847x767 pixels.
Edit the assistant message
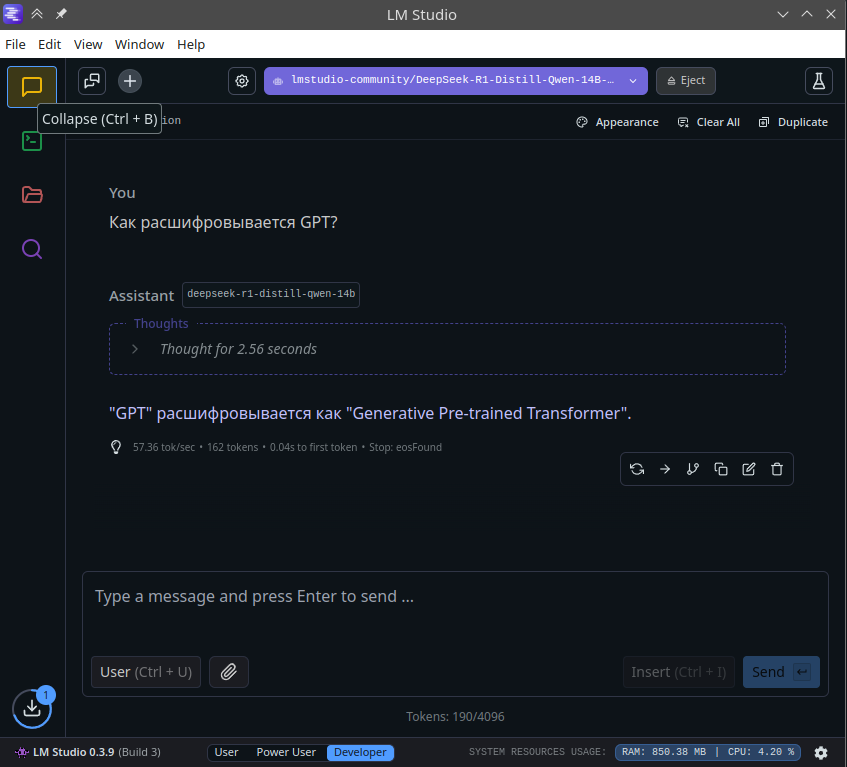coord(749,469)
